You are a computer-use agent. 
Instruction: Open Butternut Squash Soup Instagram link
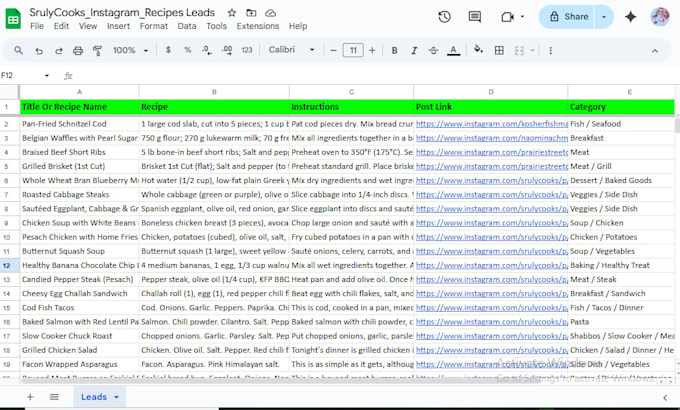pos(491,251)
